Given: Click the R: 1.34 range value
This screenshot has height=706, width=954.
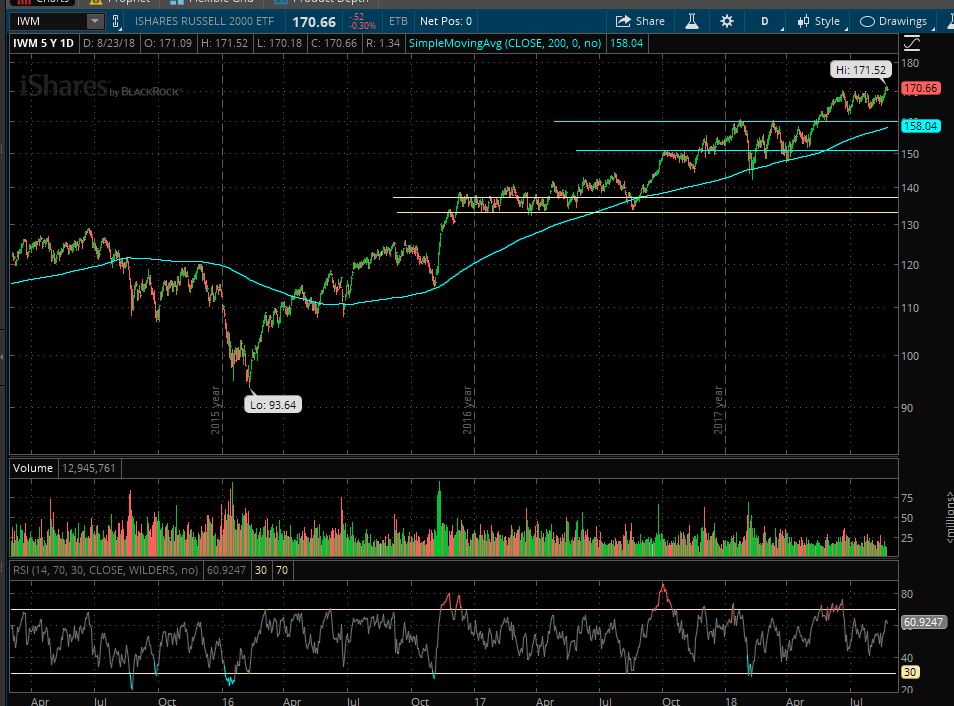Looking at the screenshot, I should click(x=383, y=43).
